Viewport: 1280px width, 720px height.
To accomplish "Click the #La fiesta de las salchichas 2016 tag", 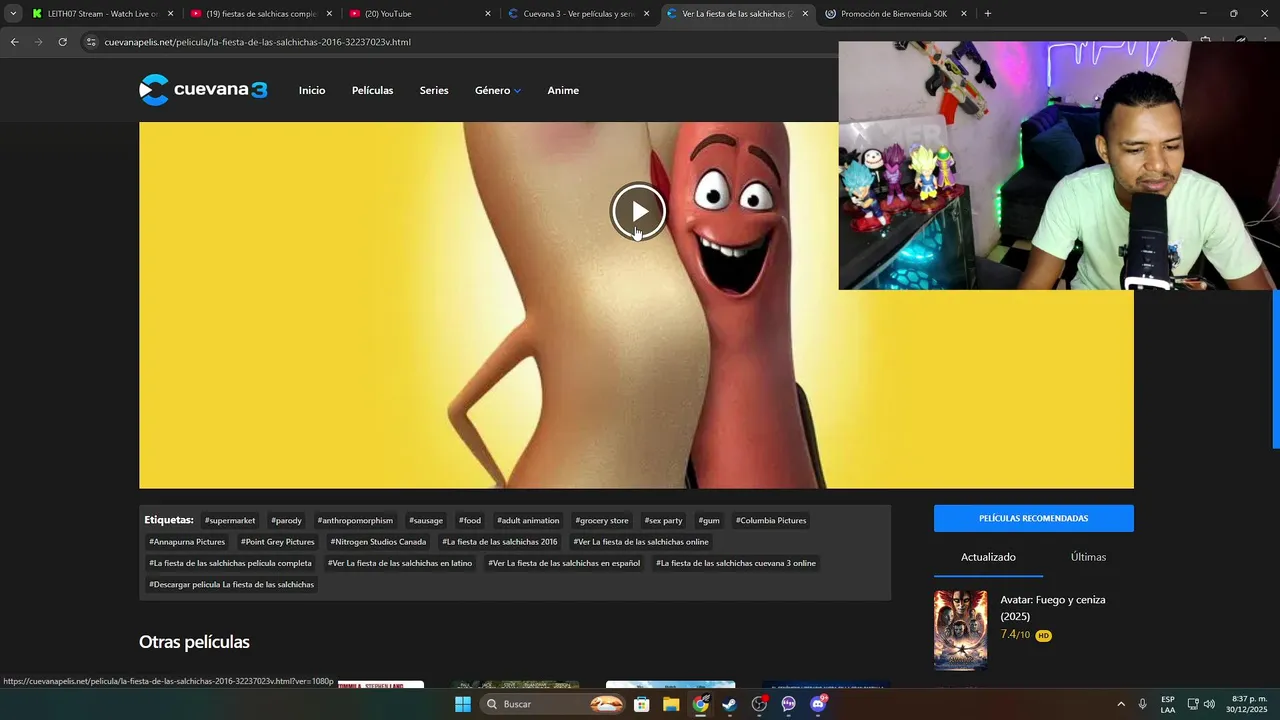I will click(500, 542).
